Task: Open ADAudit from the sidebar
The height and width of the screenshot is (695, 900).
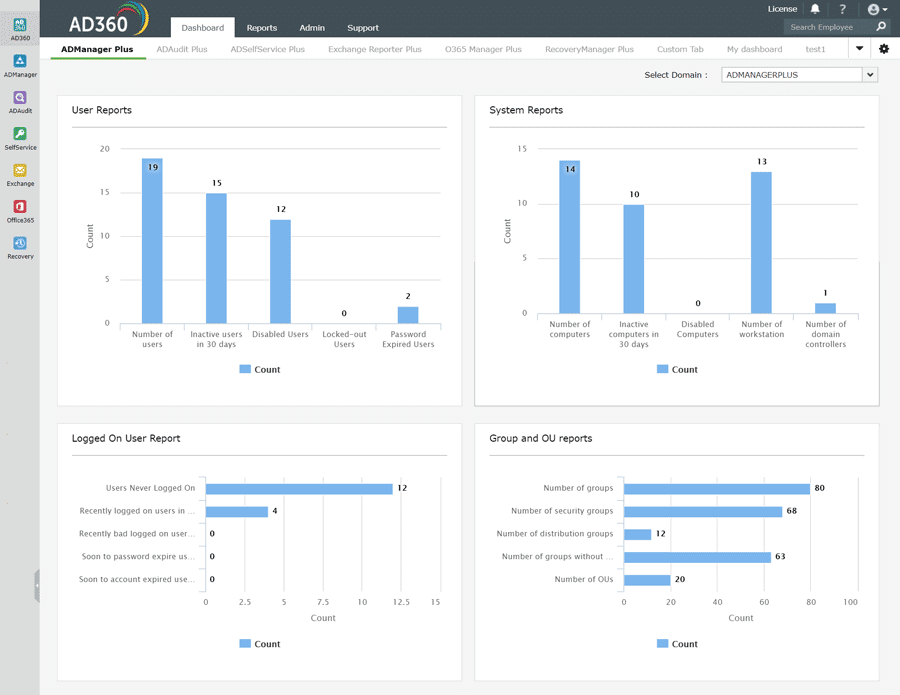Action: point(20,102)
